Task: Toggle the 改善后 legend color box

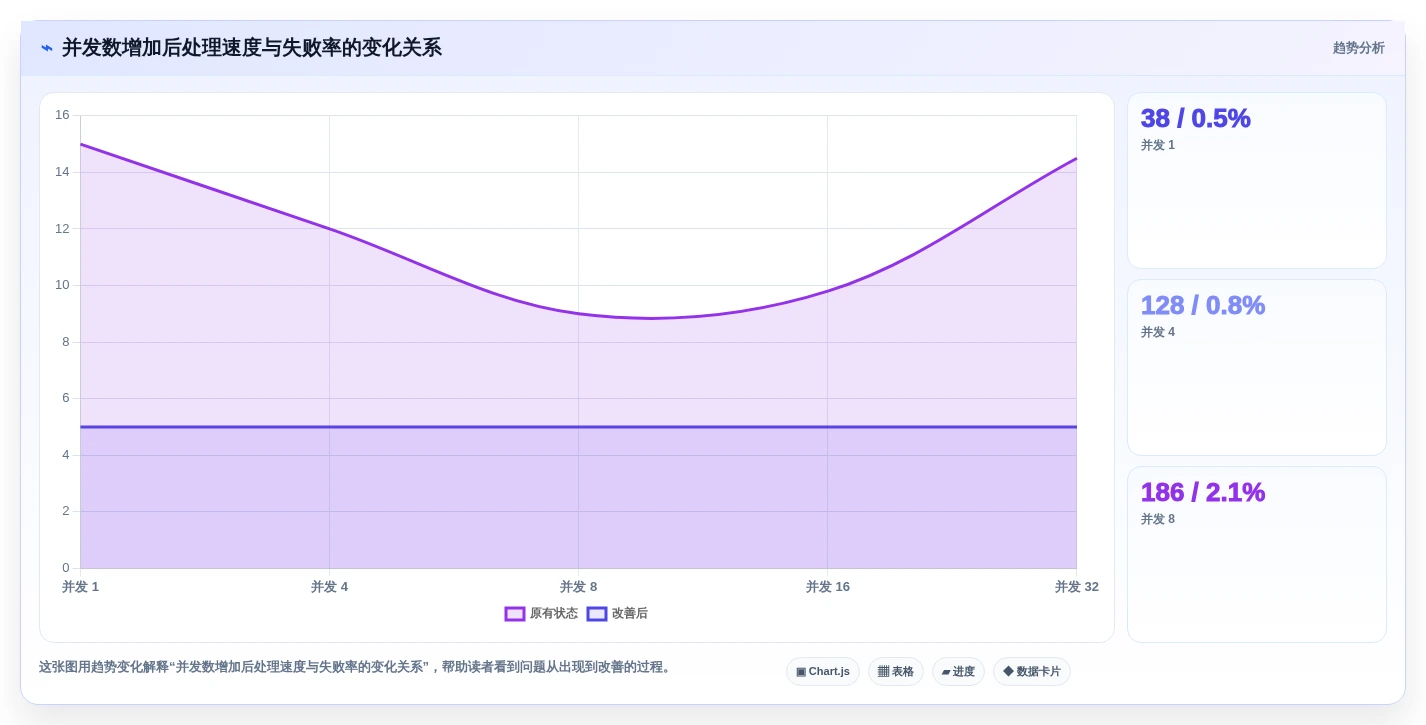Action: (x=597, y=614)
